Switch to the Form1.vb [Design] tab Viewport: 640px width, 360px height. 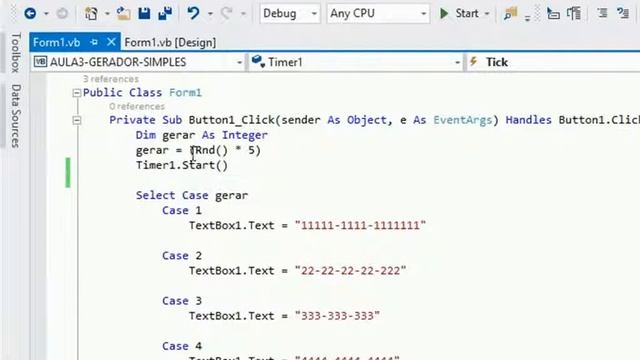[x=170, y=42]
